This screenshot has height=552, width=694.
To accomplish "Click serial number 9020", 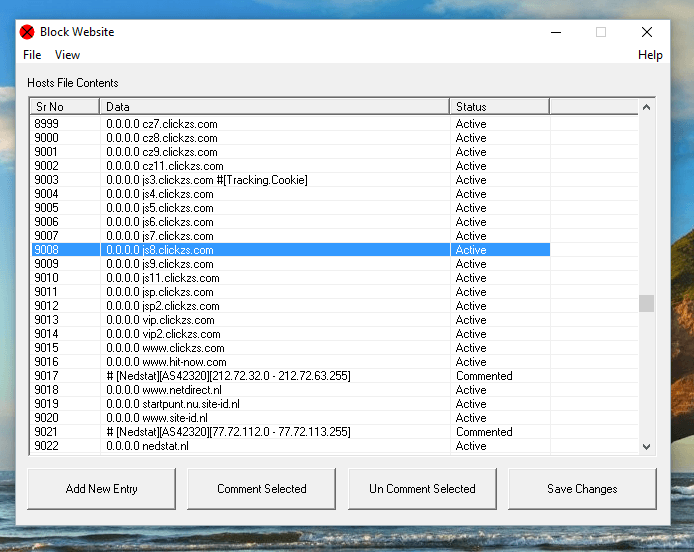I will point(46,418).
